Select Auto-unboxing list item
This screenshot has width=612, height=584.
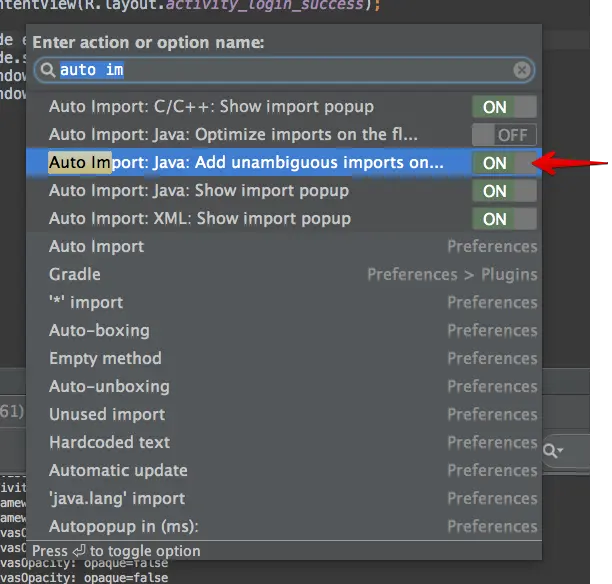[284, 386]
